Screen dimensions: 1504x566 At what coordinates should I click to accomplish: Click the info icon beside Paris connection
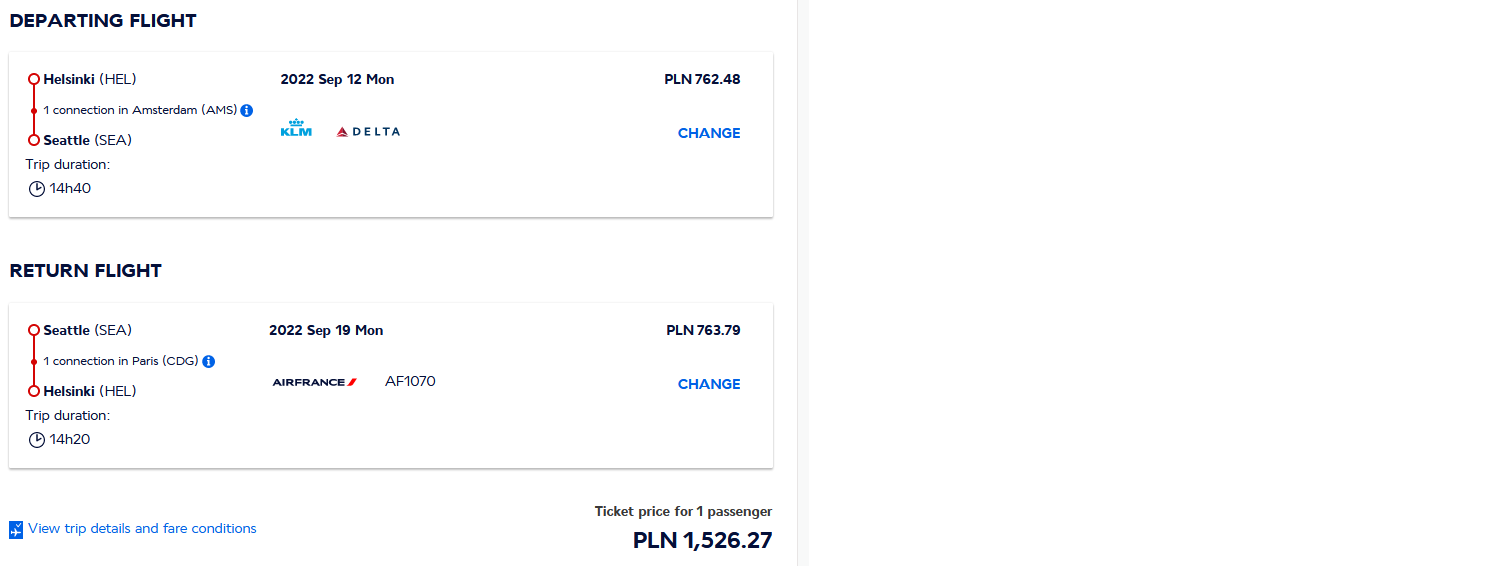click(209, 362)
